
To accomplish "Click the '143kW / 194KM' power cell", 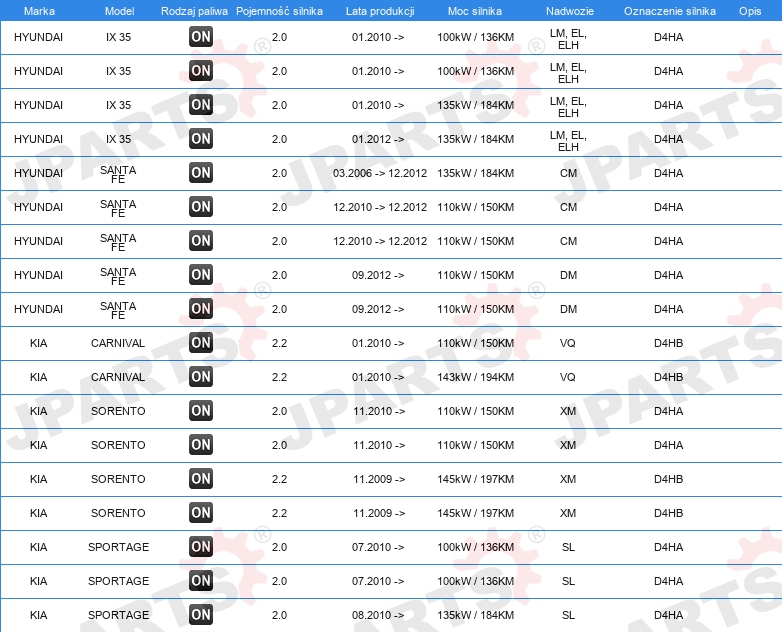I will [475, 377].
